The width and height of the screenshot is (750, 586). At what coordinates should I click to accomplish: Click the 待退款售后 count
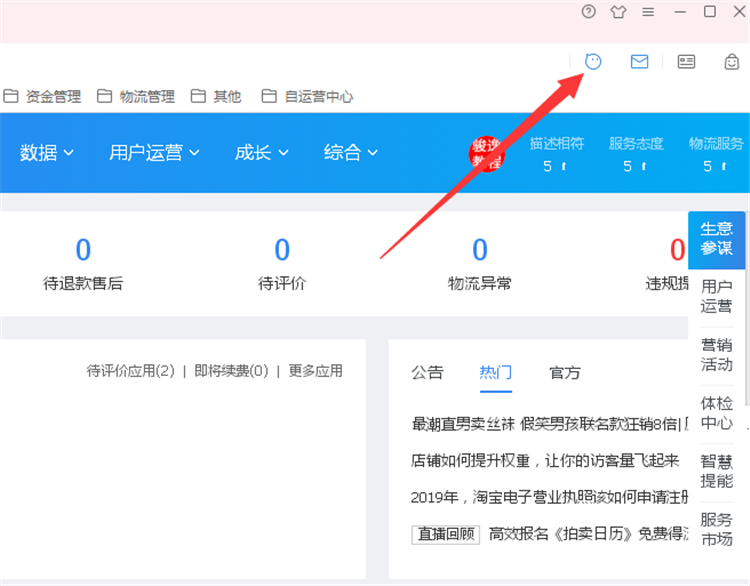point(83,249)
